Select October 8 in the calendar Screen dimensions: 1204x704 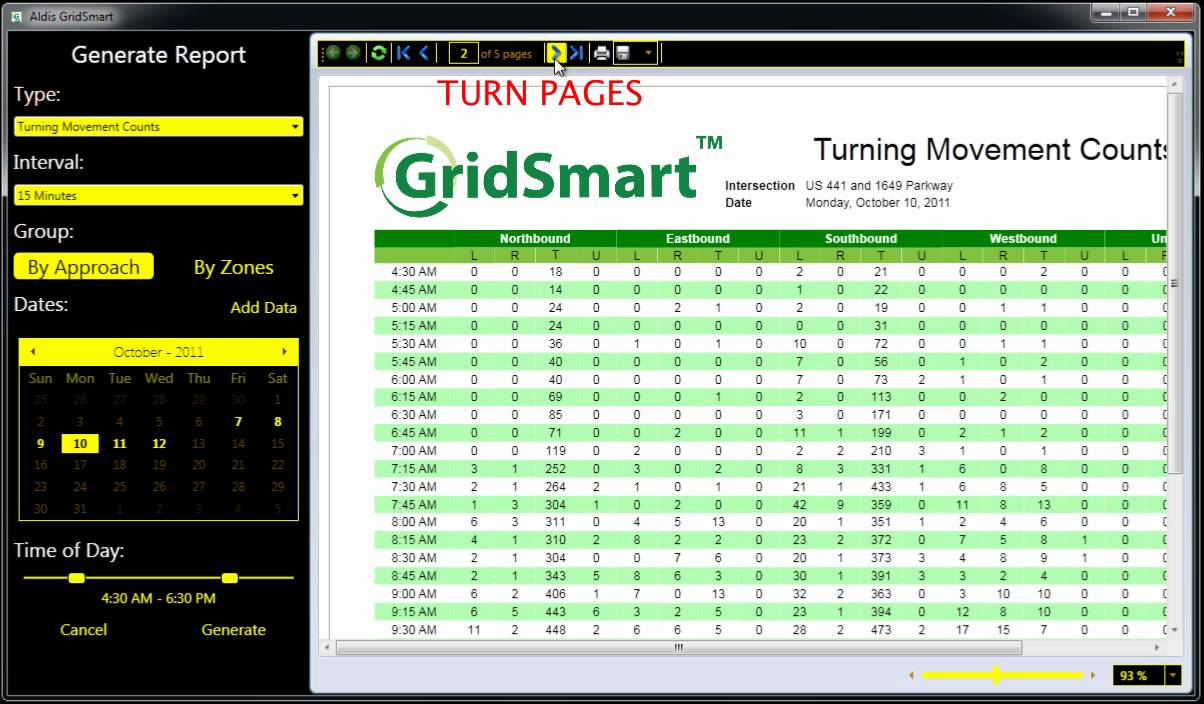[278, 422]
